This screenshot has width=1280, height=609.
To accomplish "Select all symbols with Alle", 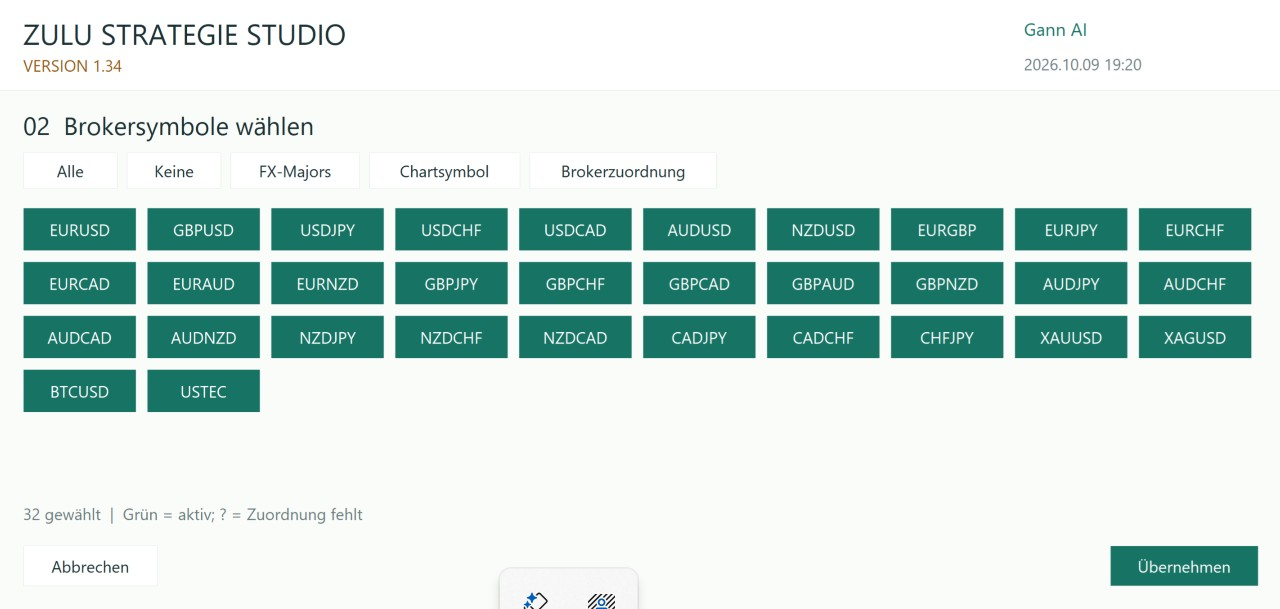I will 70,171.
